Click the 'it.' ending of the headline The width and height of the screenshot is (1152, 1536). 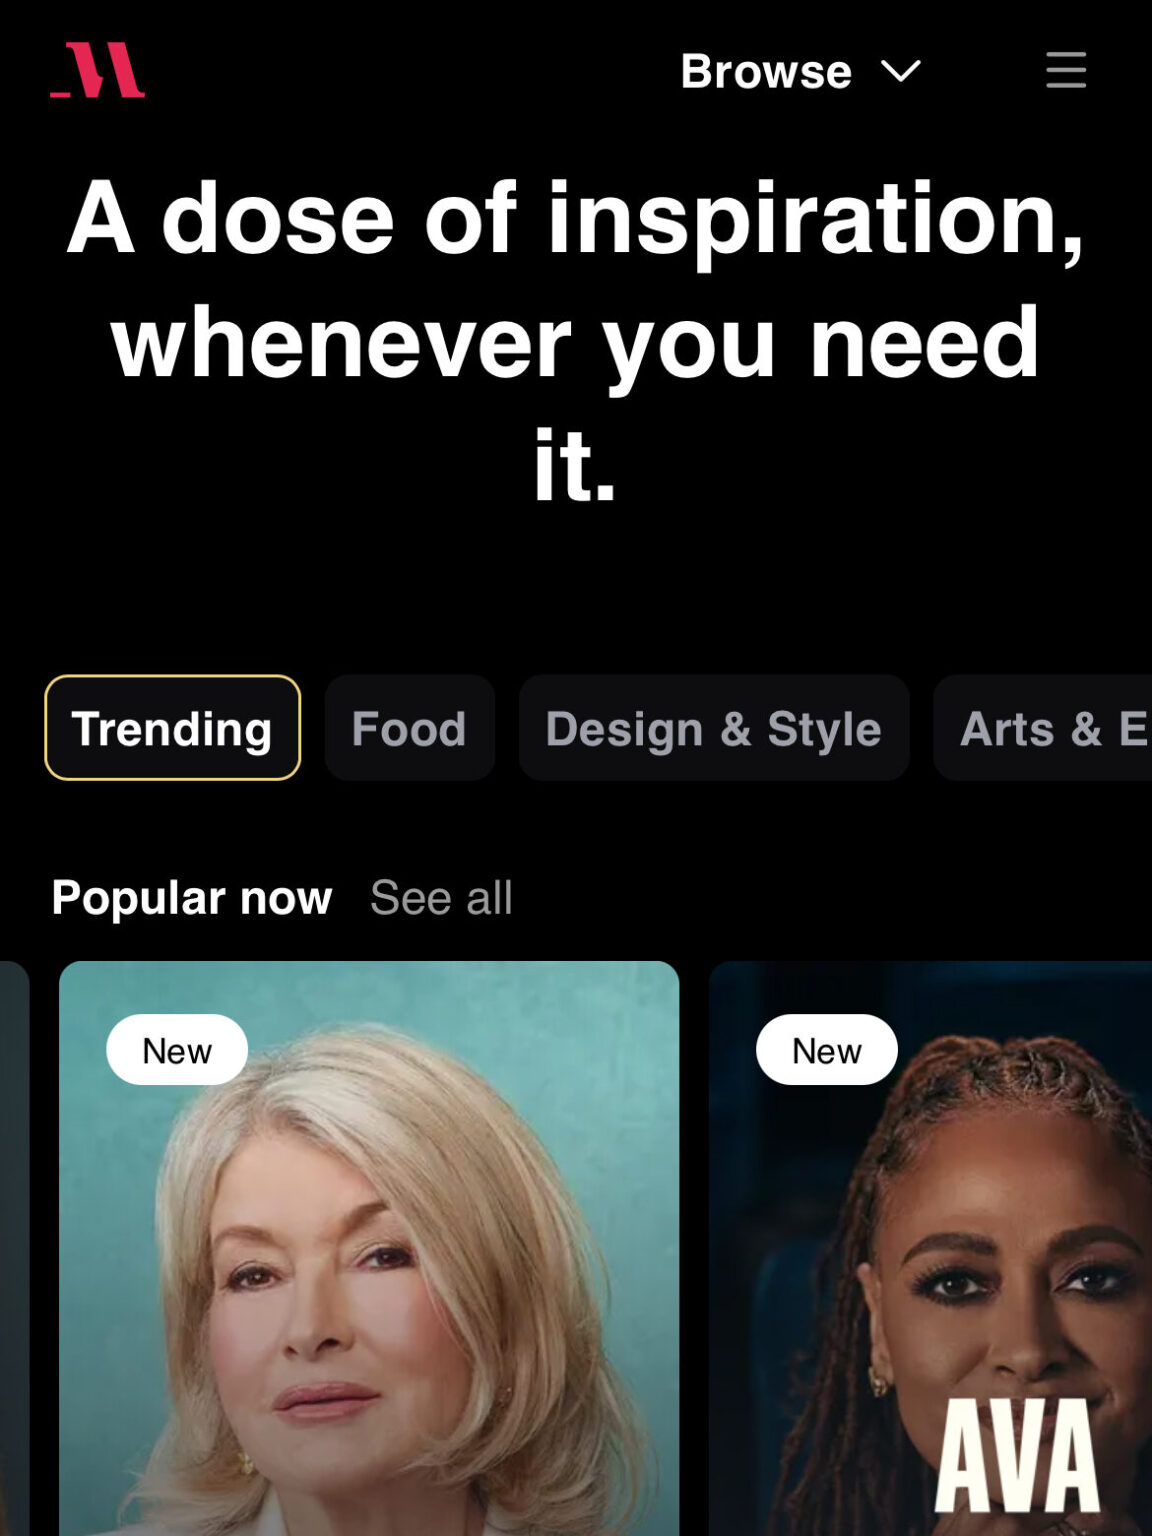click(x=575, y=464)
